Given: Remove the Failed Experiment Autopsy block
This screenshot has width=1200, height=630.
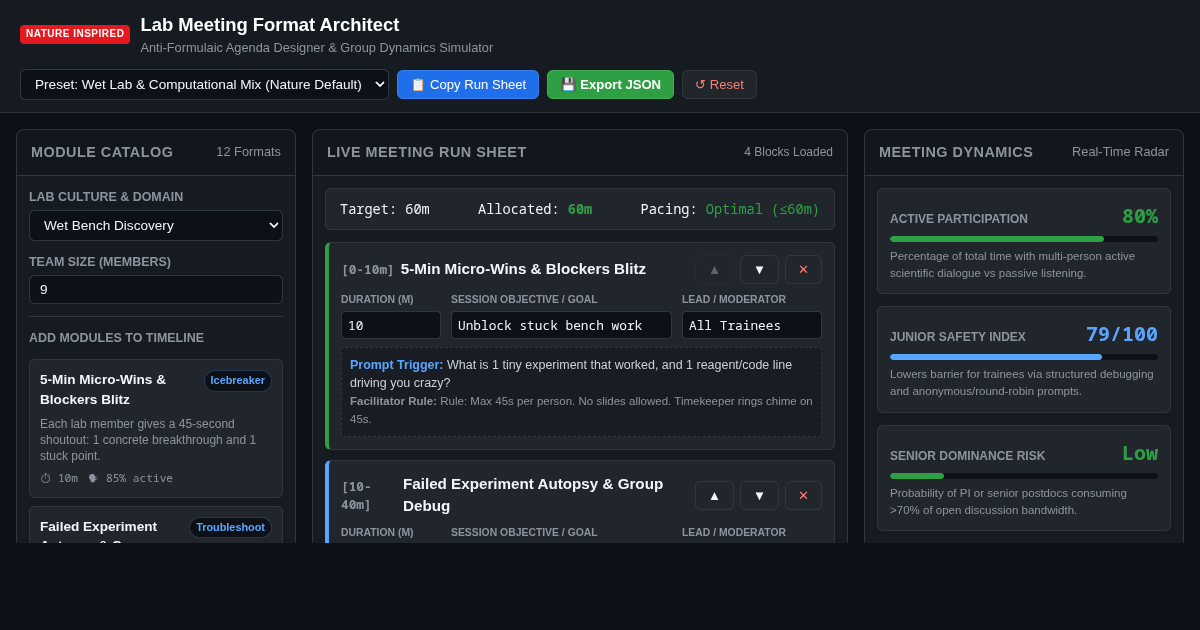Looking at the screenshot, I should [803, 495].
